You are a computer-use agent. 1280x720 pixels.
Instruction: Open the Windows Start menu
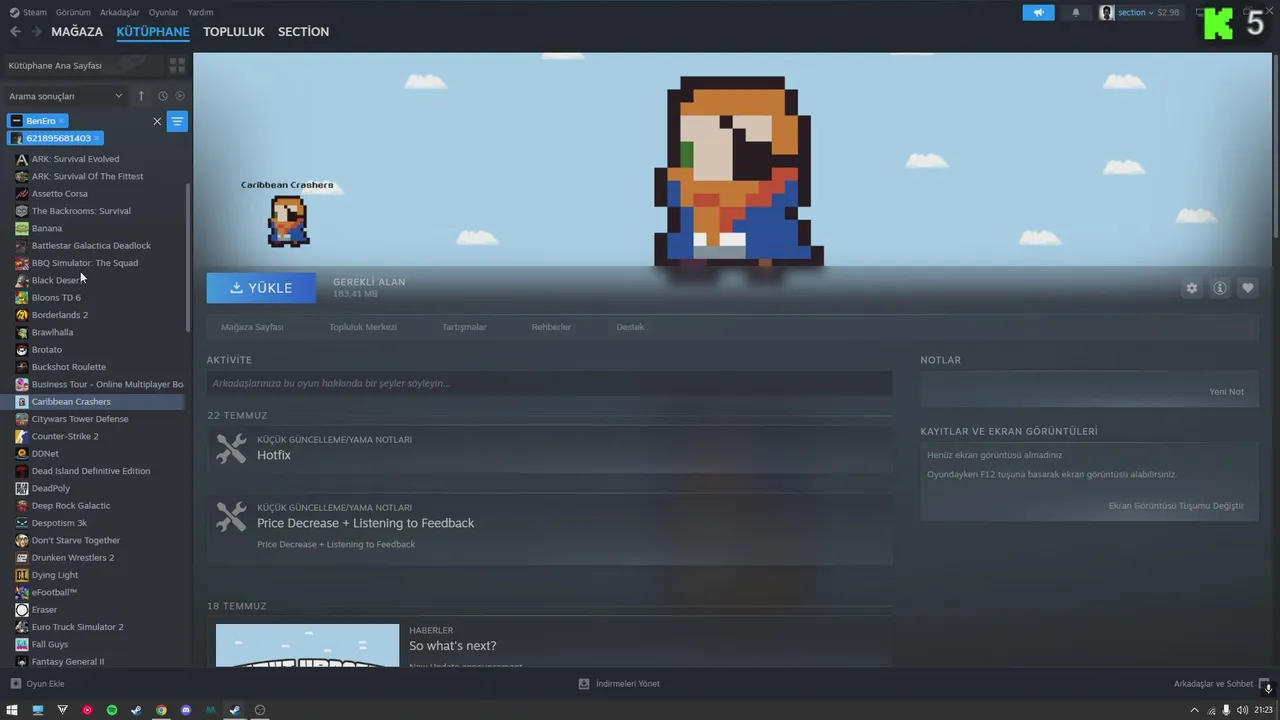tap(13, 710)
